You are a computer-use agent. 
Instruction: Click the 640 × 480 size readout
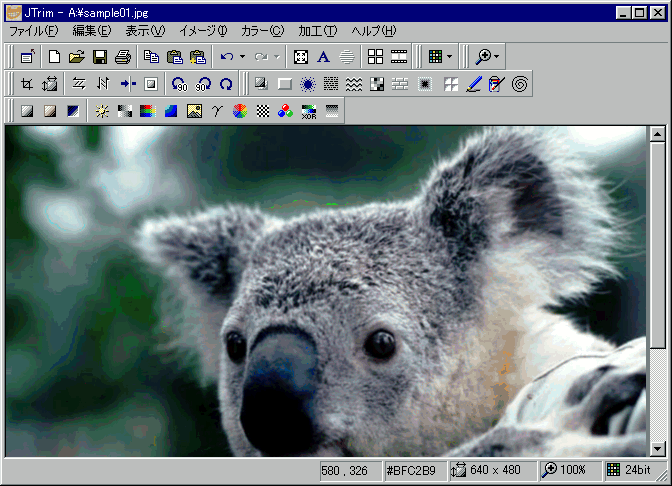click(x=495, y=471)
